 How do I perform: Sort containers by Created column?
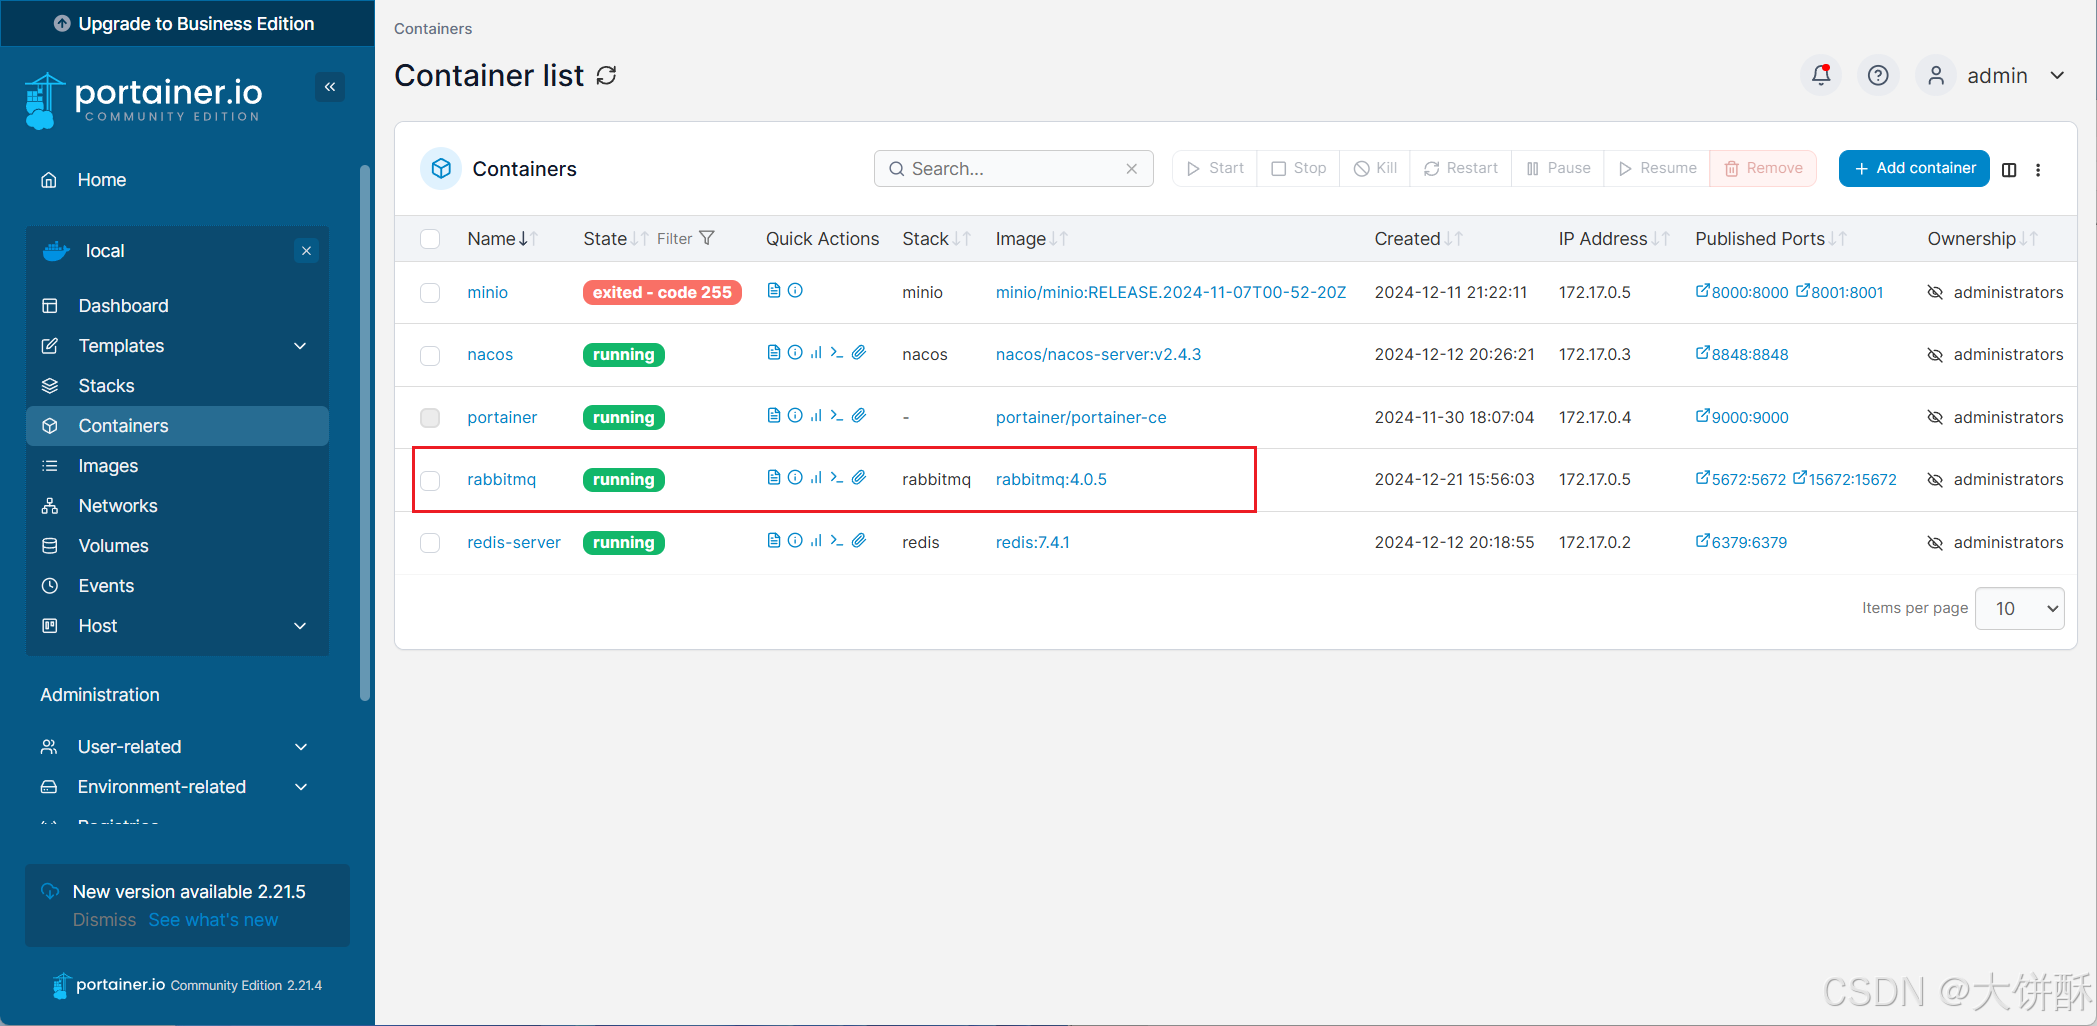pyautogui.click(x=1418, y=239)
